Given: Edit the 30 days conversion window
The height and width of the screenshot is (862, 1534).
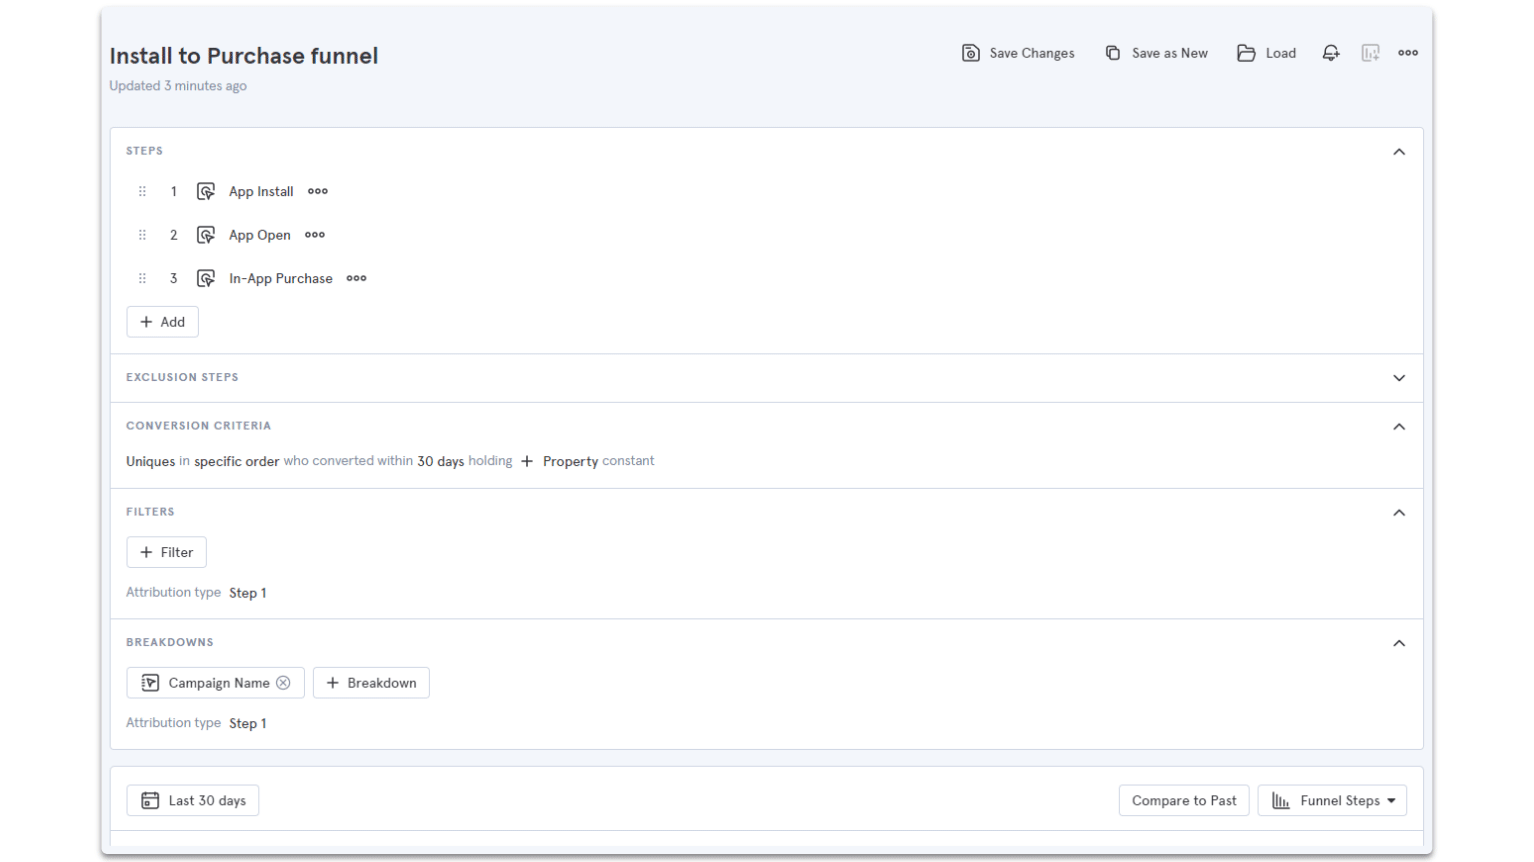Looking at the screenshot, I should 441,461.
